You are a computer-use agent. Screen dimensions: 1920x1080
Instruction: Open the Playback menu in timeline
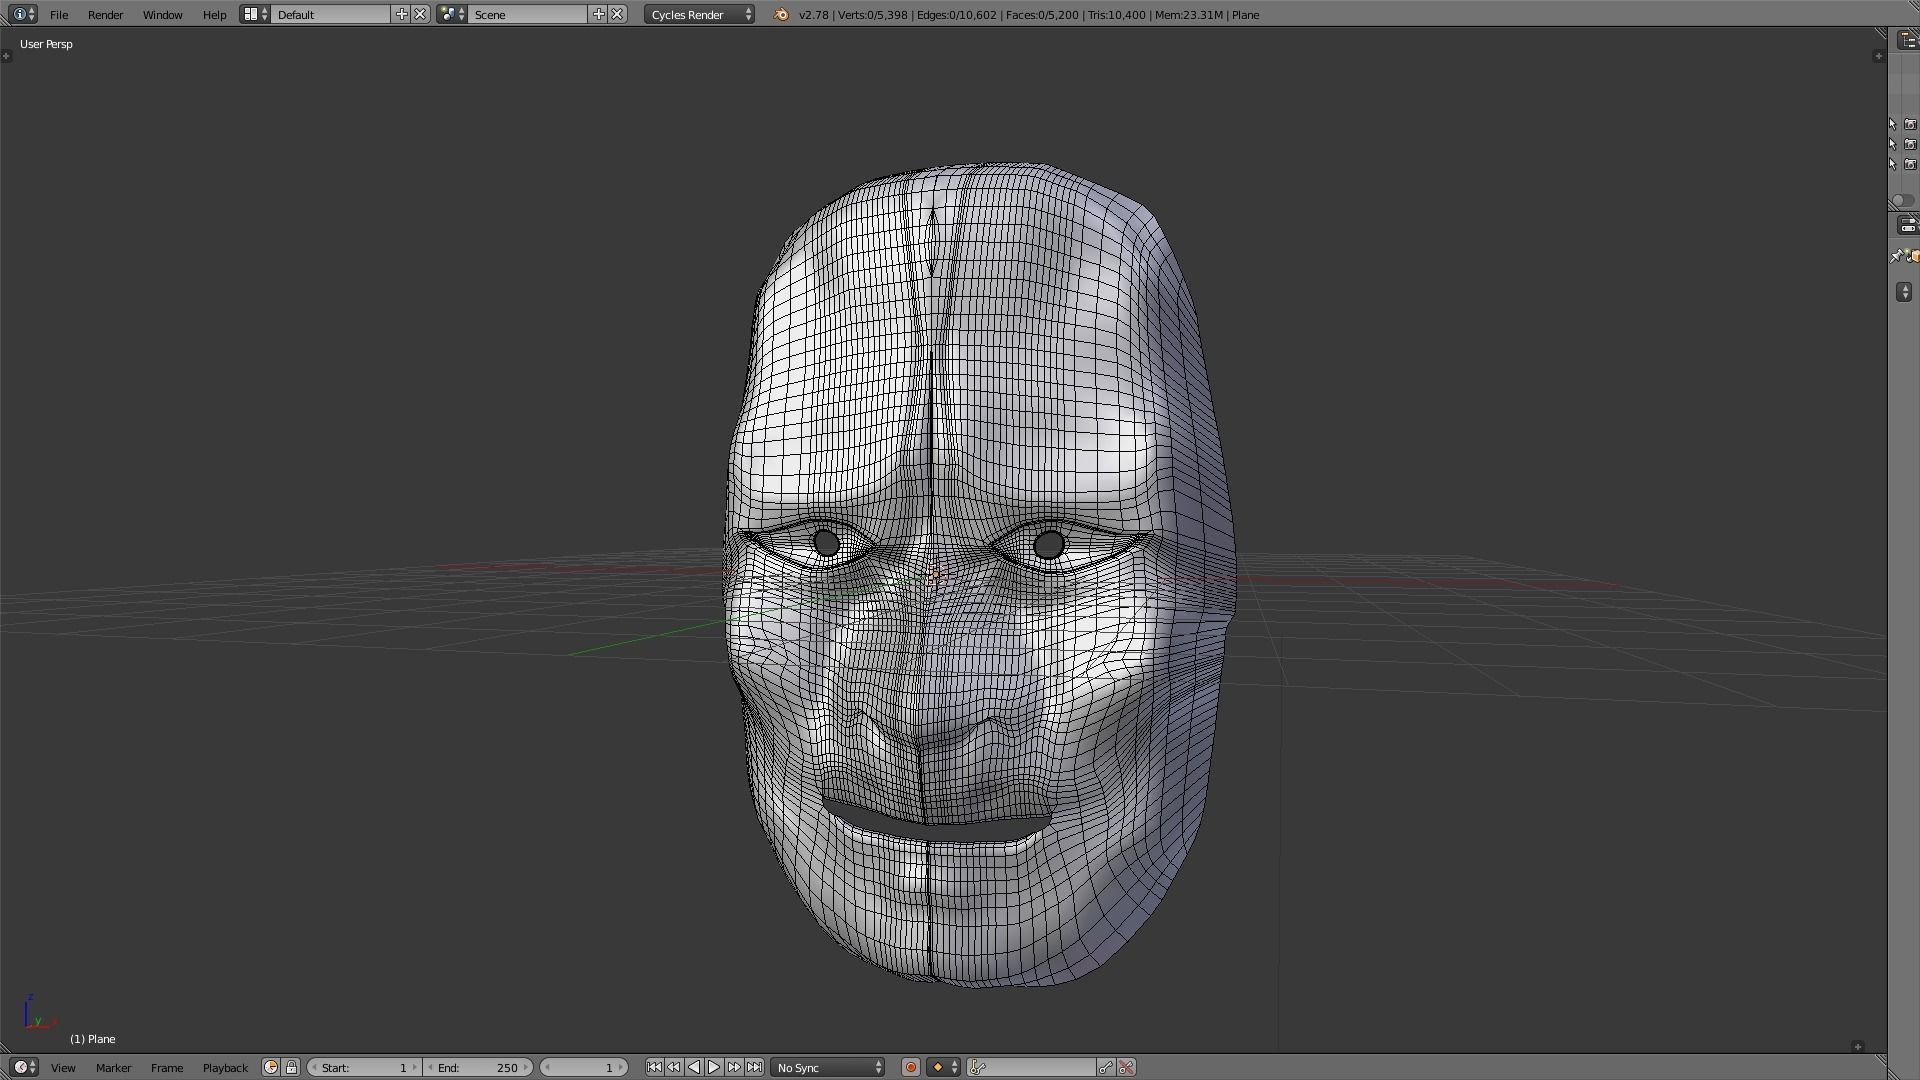[x=225, y=1067]
